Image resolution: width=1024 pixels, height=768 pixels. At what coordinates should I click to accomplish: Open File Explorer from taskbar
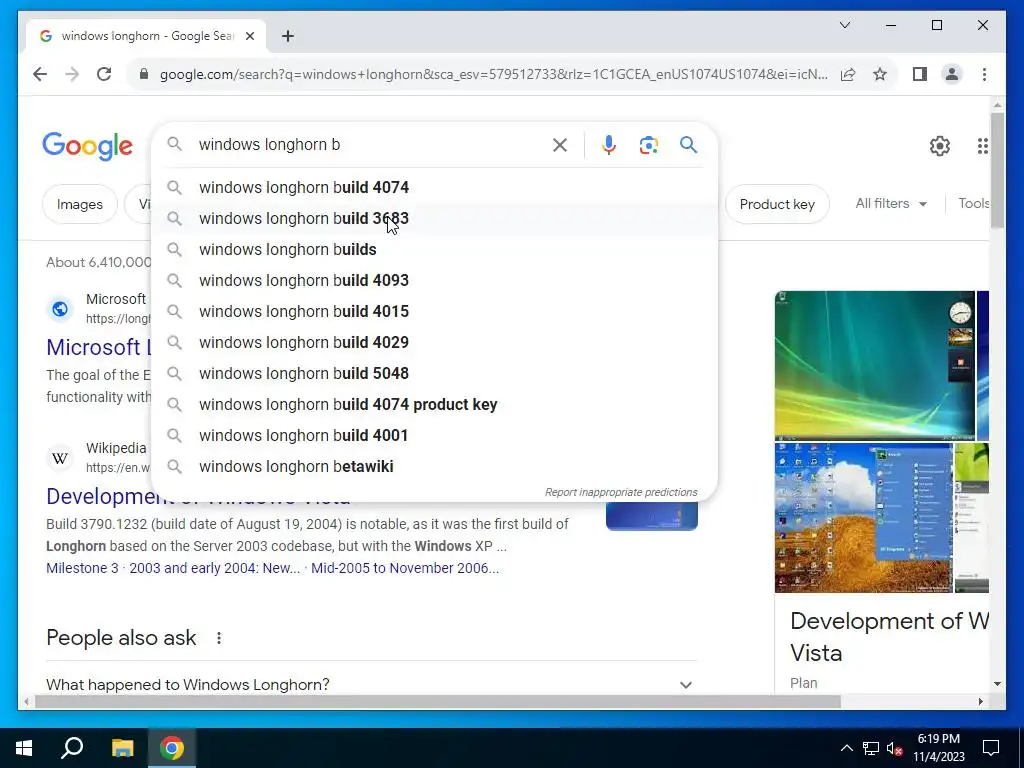[122, 748]
